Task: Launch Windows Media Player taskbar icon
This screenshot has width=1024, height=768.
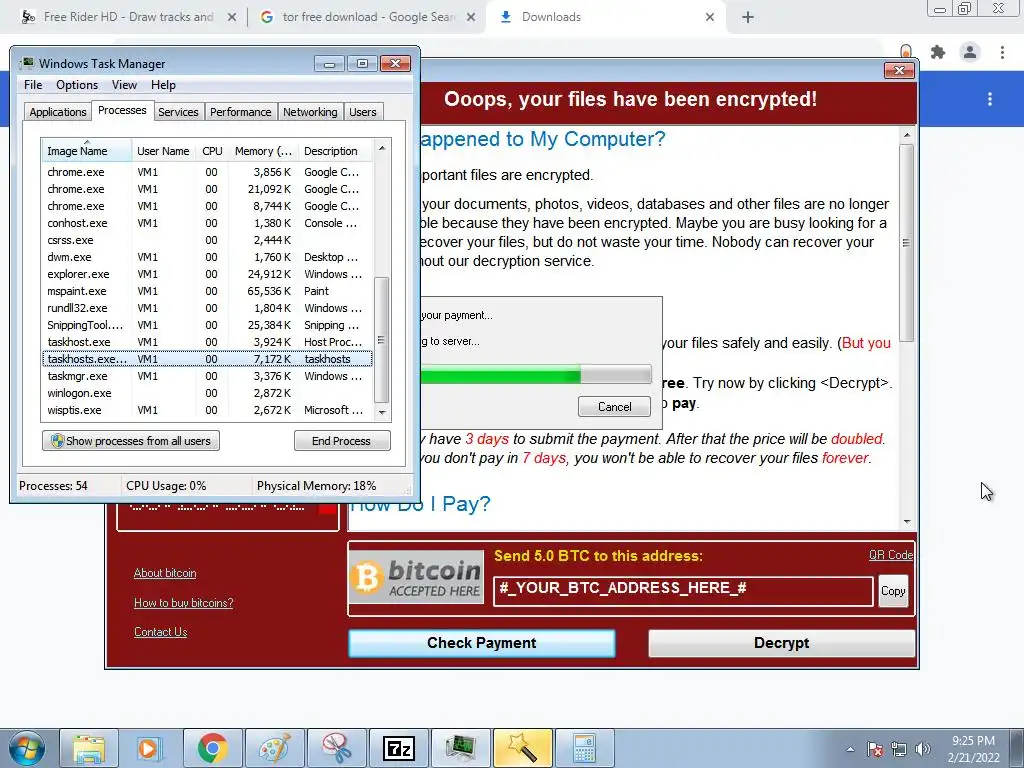Action: 149,748
